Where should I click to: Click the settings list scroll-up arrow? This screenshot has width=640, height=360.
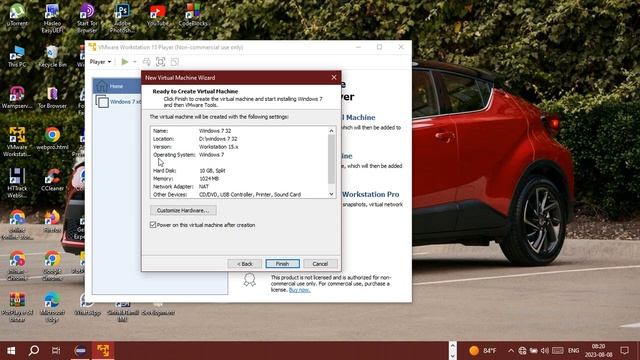click(331, 131)
